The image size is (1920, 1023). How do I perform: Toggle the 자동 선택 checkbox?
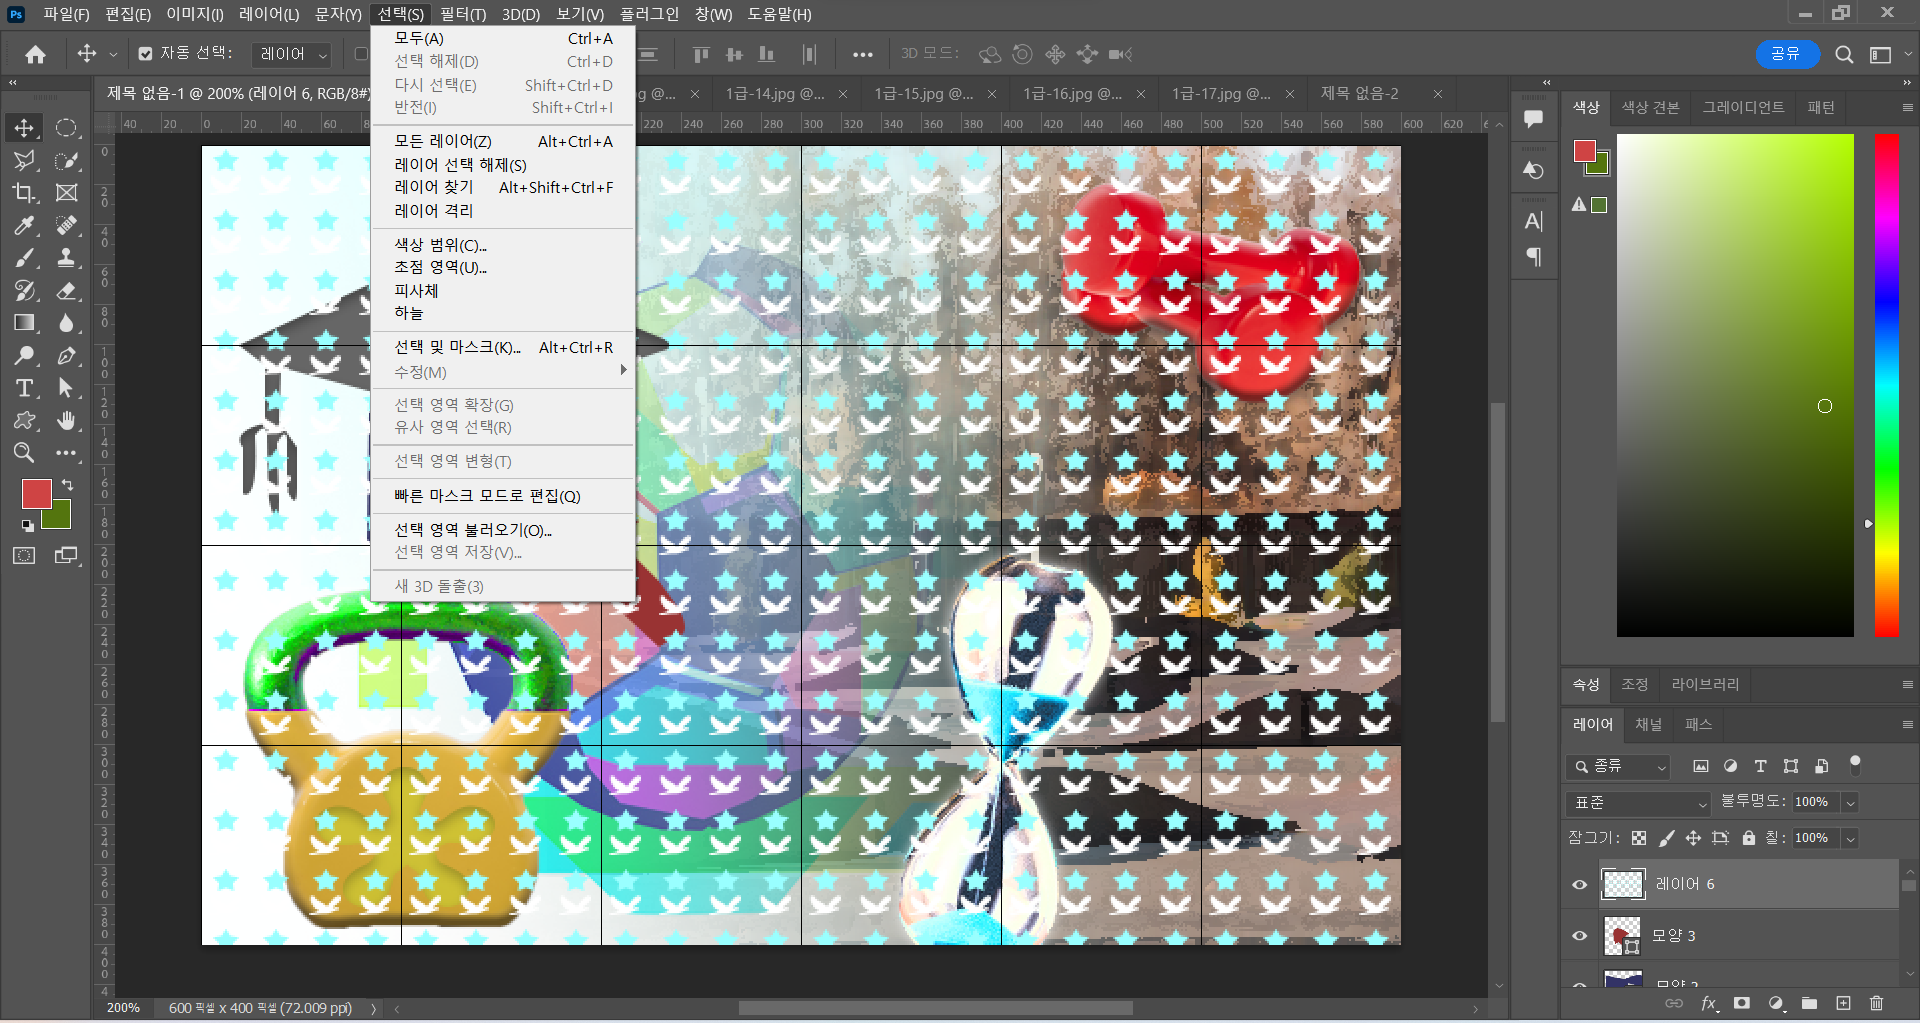(x=146, y=54)
